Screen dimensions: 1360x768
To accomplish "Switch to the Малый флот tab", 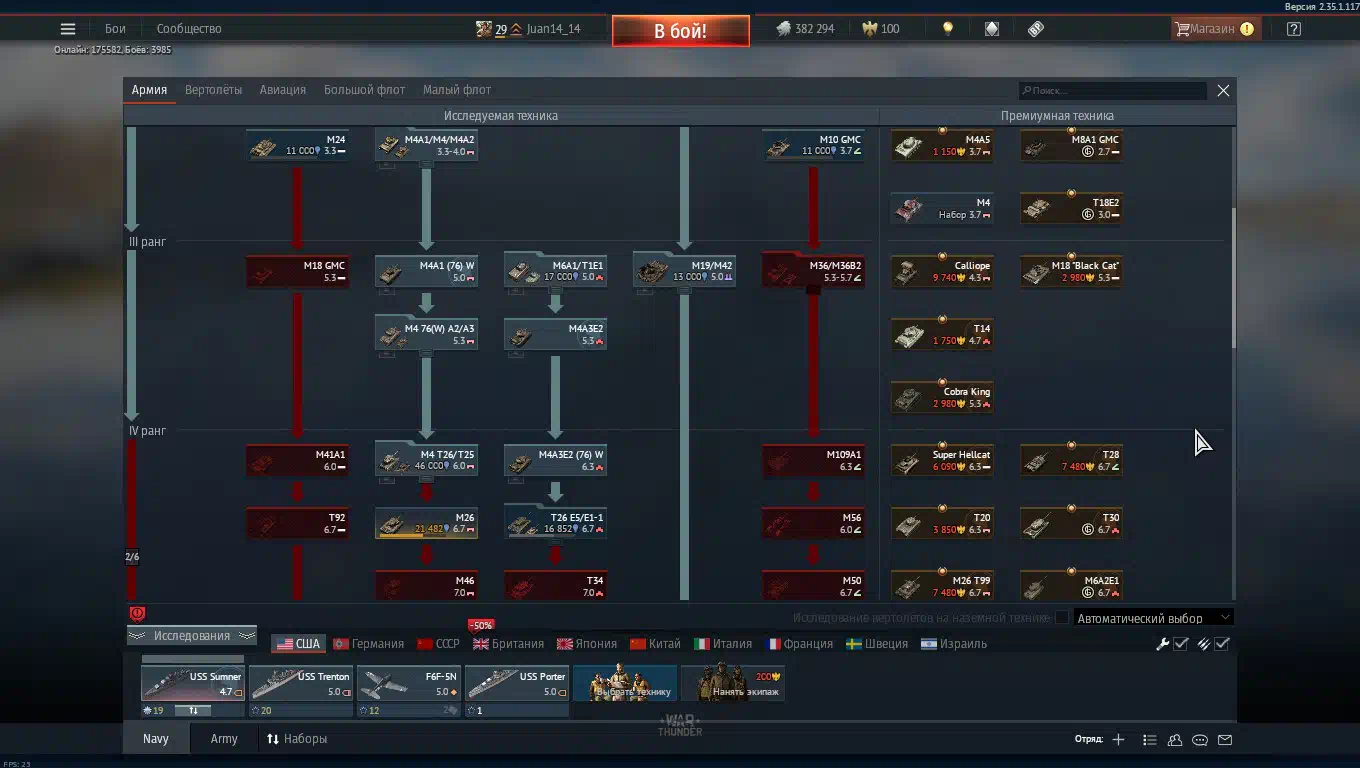I will click(457, 90).
